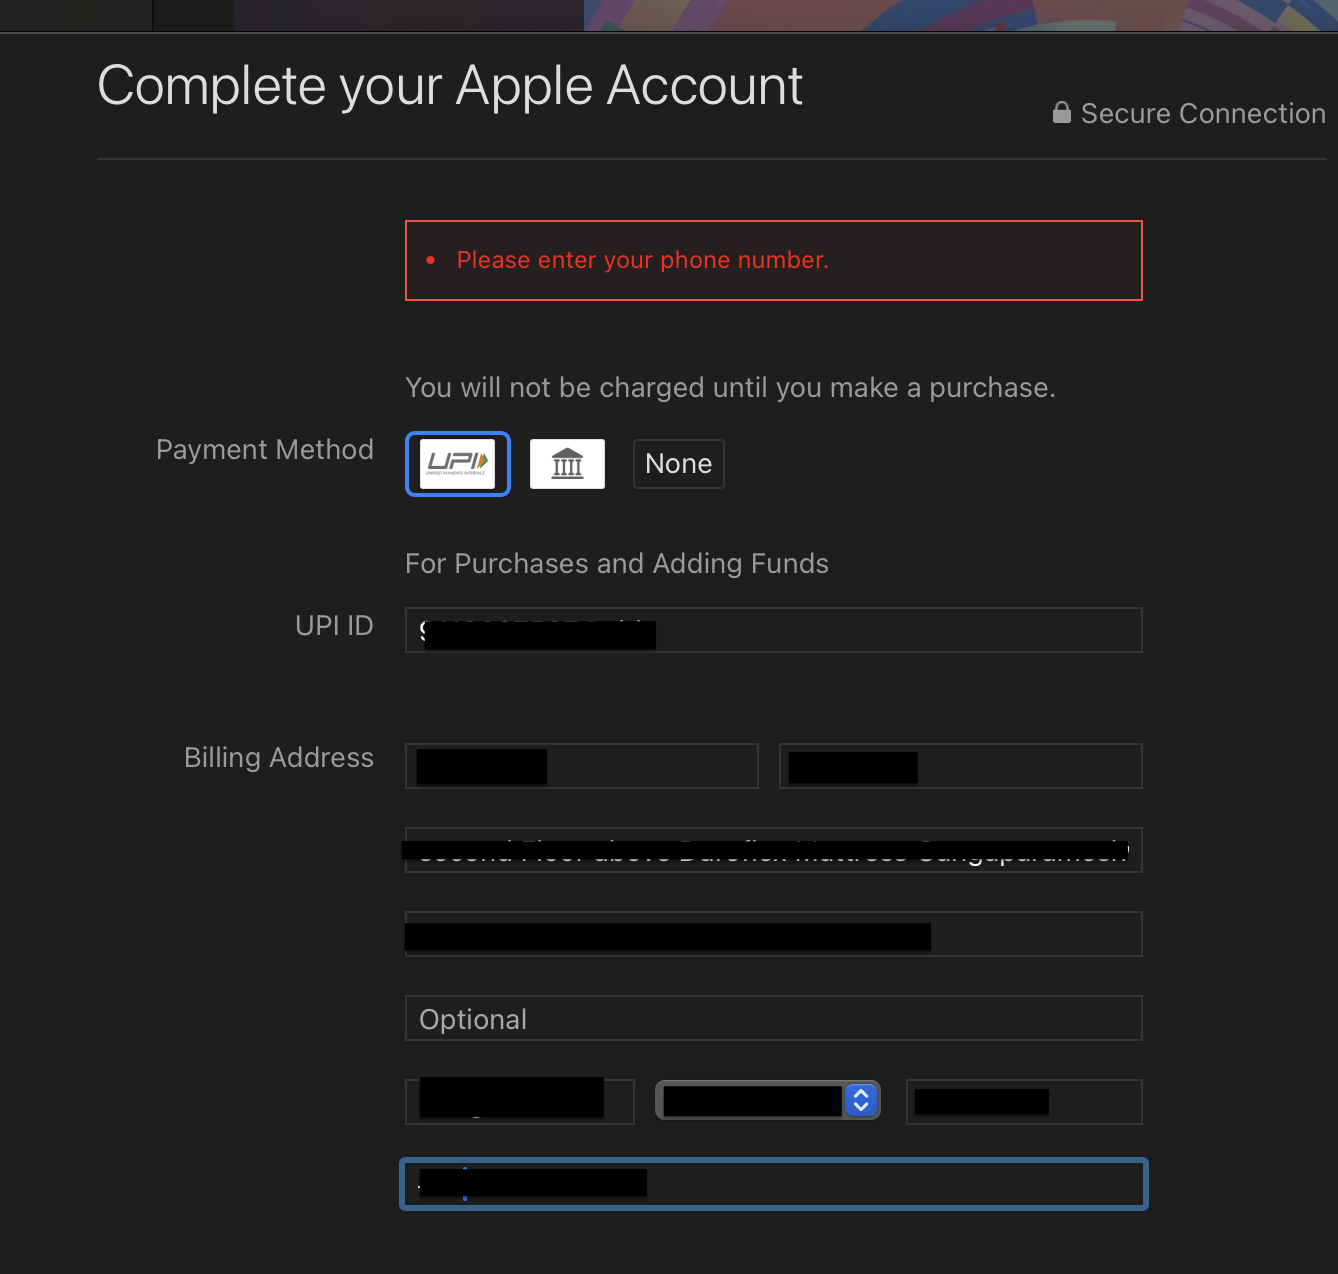Viewport: 1338px width, 1274px height.
Task: Select the UPI payment method icon
Action: 457,463
